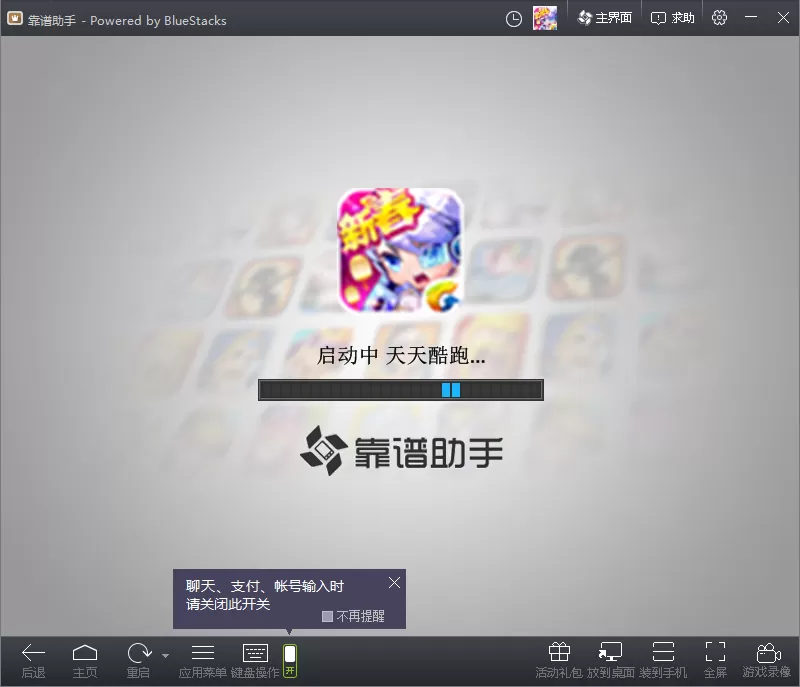Expand the restart dropdown arrow

coord(165,655)
